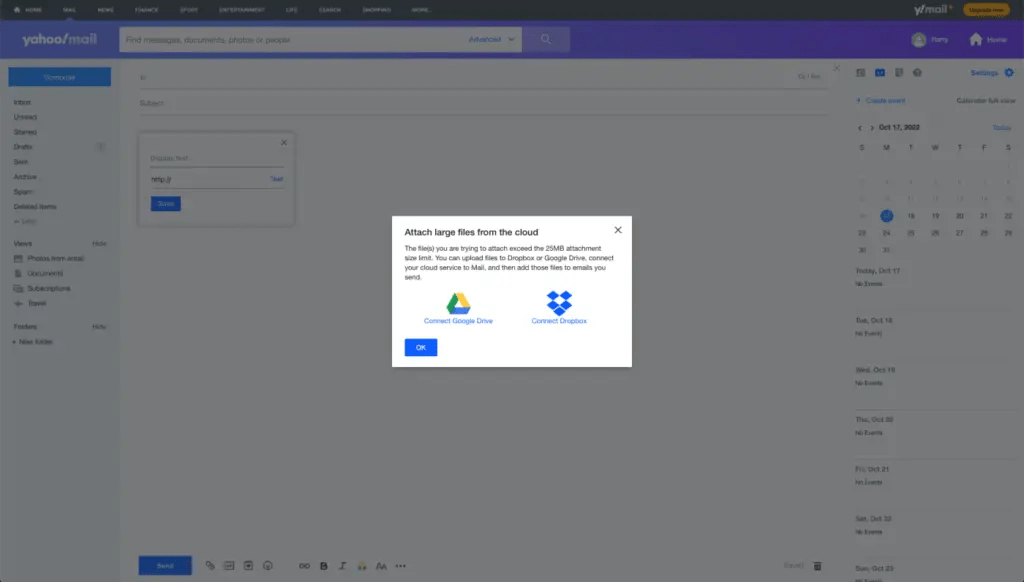Confirm the dialog with OK
The image size is (1024, 582).
coord(420,347)
